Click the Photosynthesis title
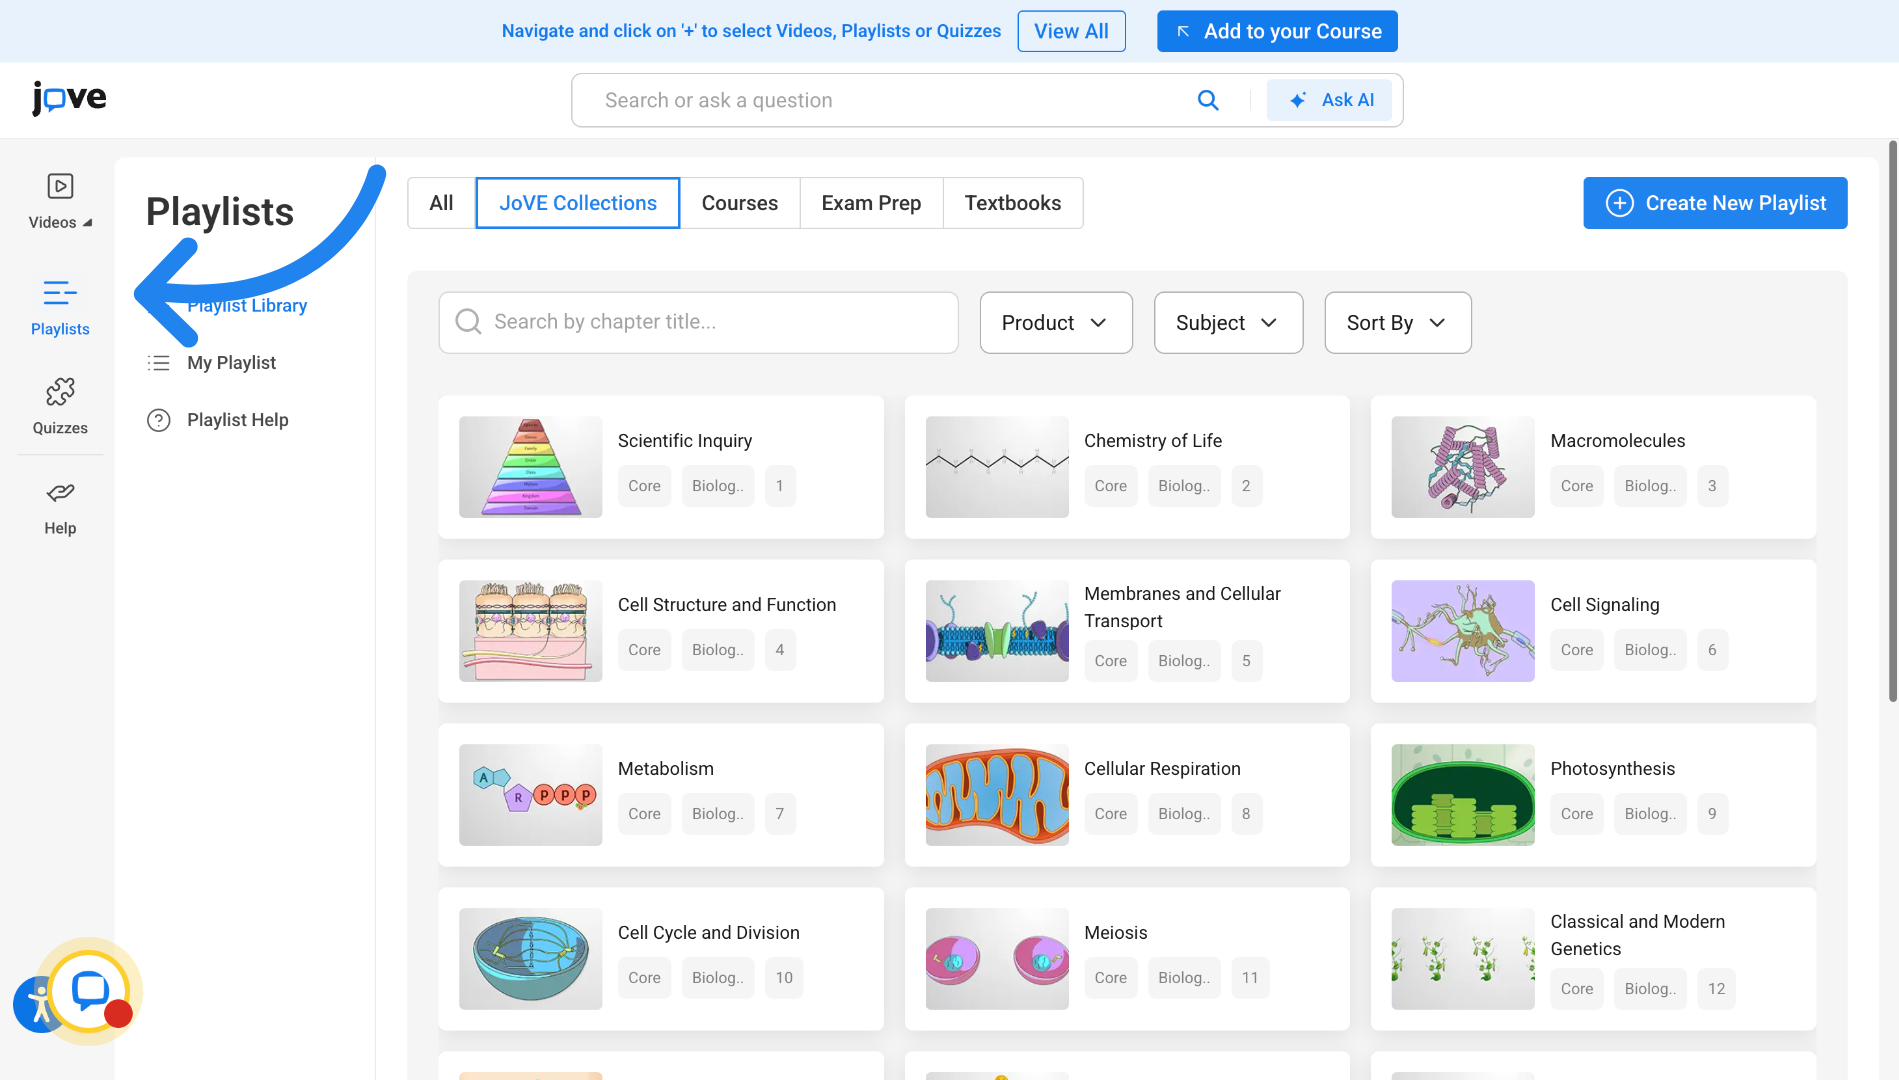 (x=1613, y=769)
